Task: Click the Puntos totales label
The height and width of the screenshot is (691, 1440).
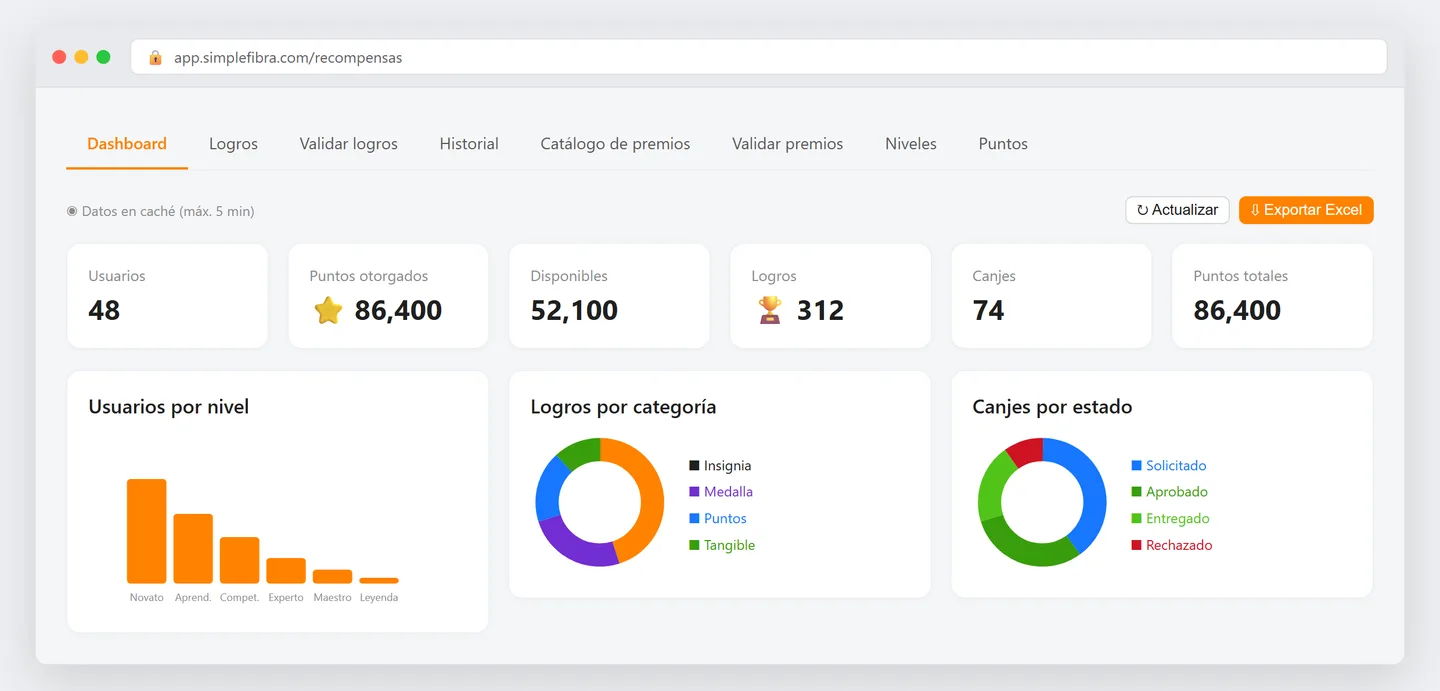Action: [x=1240, y=276]
